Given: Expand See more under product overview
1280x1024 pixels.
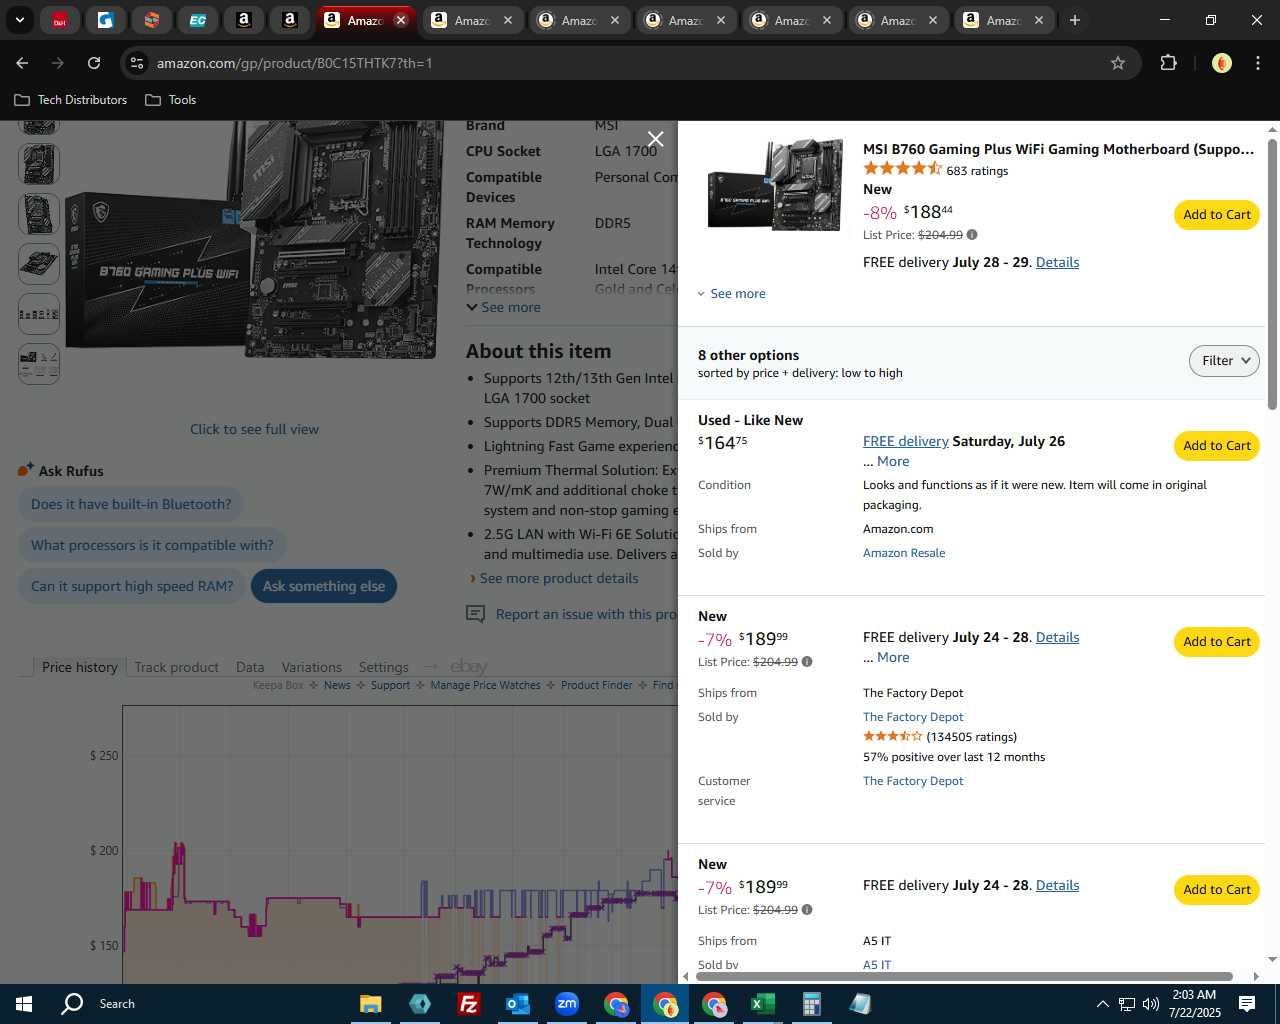Looking at the screenshot, I should (x=503, y=307).
